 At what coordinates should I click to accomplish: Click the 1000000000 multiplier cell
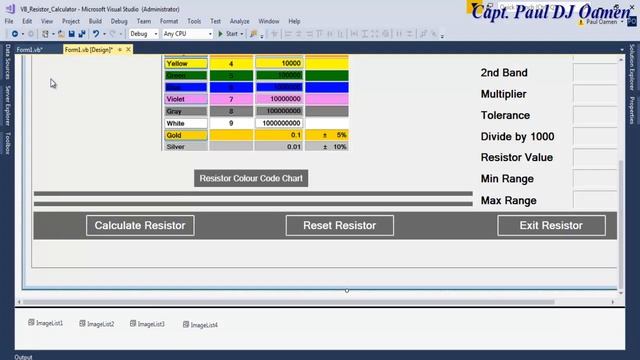(x=279, y=123)
